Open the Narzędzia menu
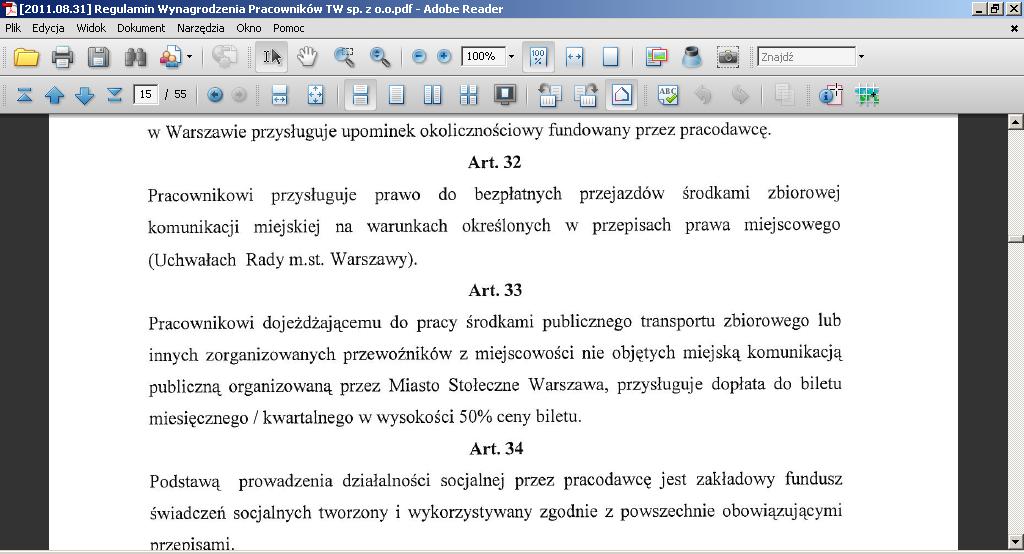1024x554 pixels. pyautogui.click(x=200, y=28)
